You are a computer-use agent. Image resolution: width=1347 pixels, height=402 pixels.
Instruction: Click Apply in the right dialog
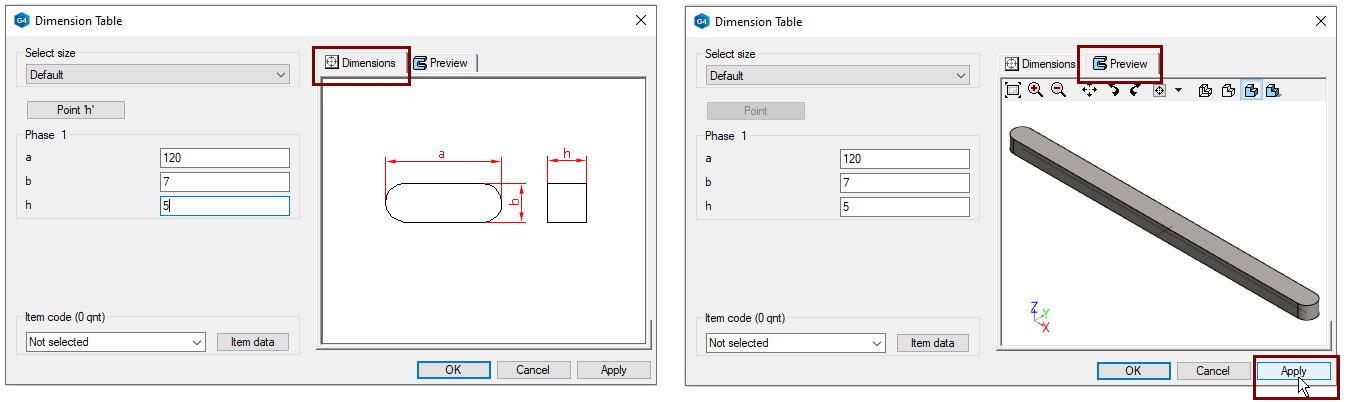(x=1293, y=371)
